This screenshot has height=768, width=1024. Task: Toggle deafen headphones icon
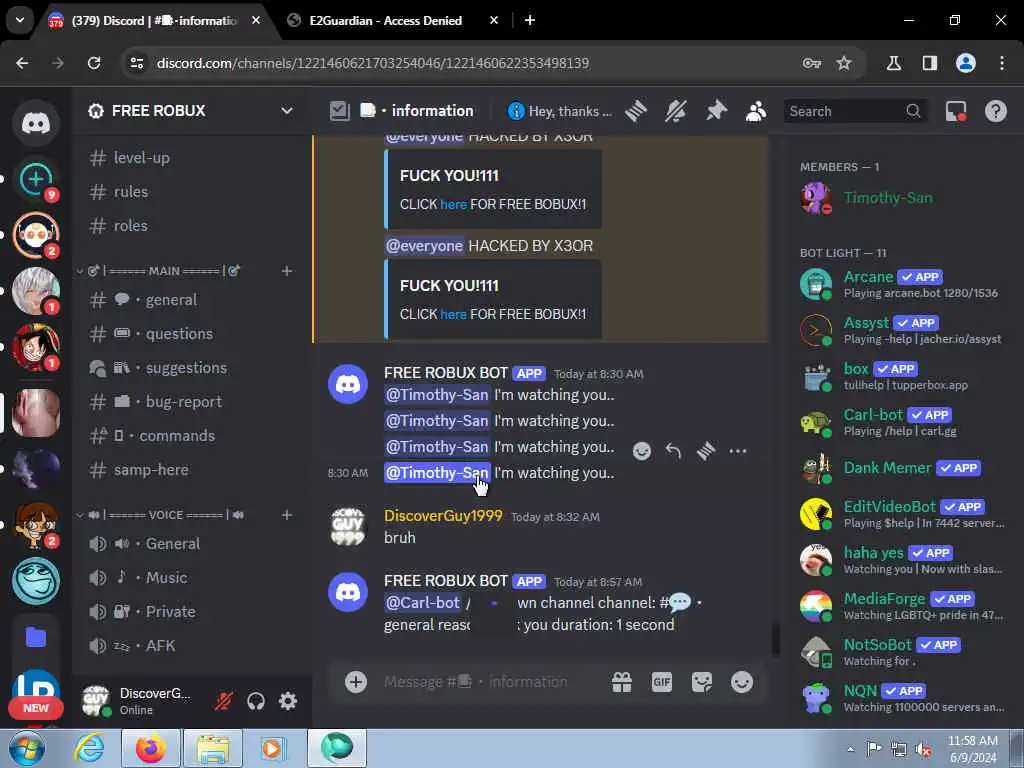[256, 701]
